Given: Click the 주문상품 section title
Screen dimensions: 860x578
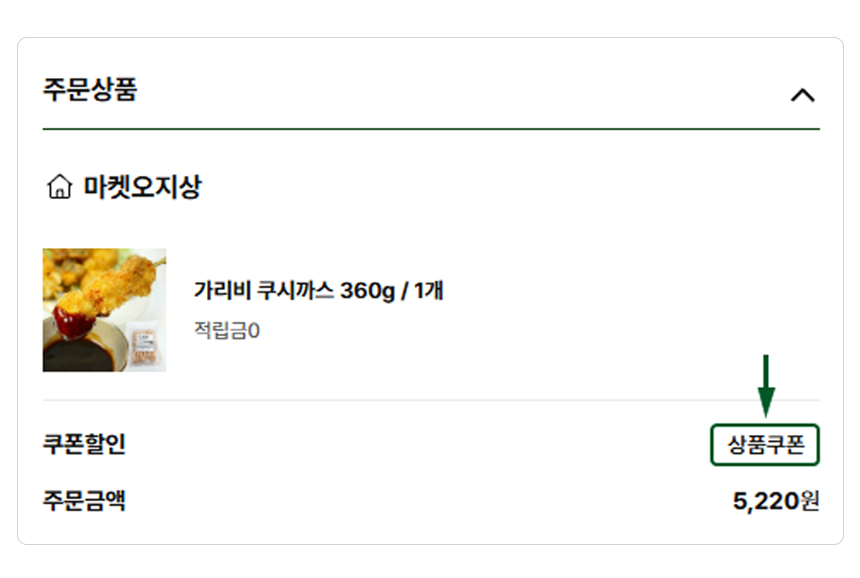Looking at the screenshot, I should [90, 90].
